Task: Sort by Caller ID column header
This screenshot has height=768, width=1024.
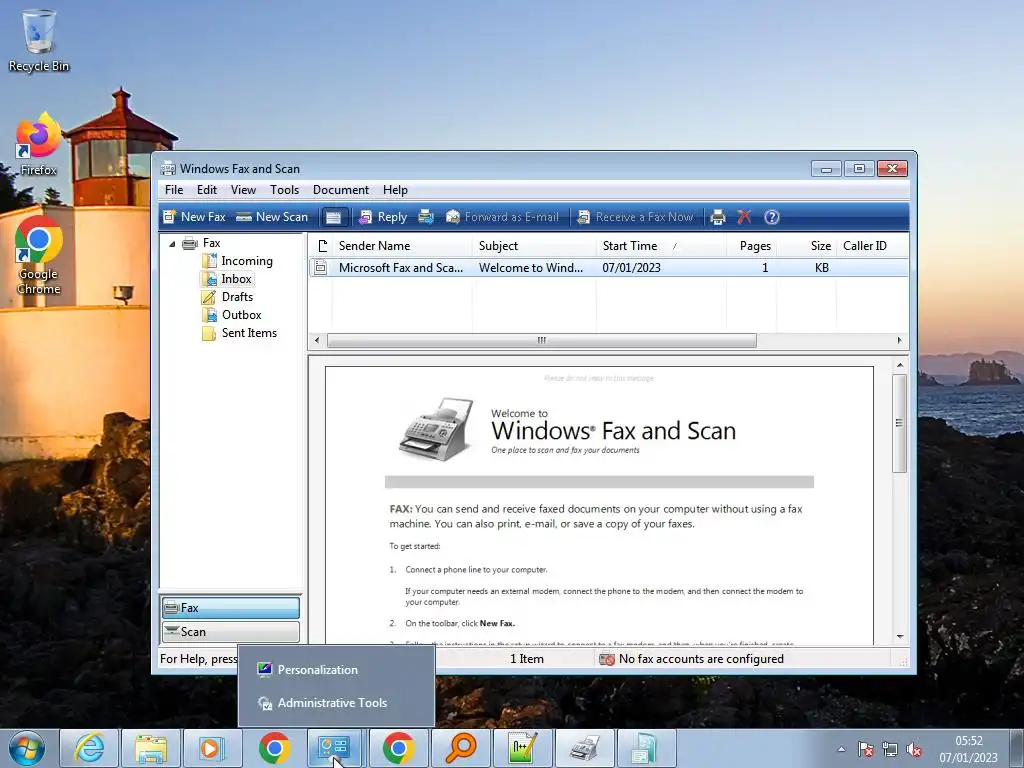Action: [871, 246]
